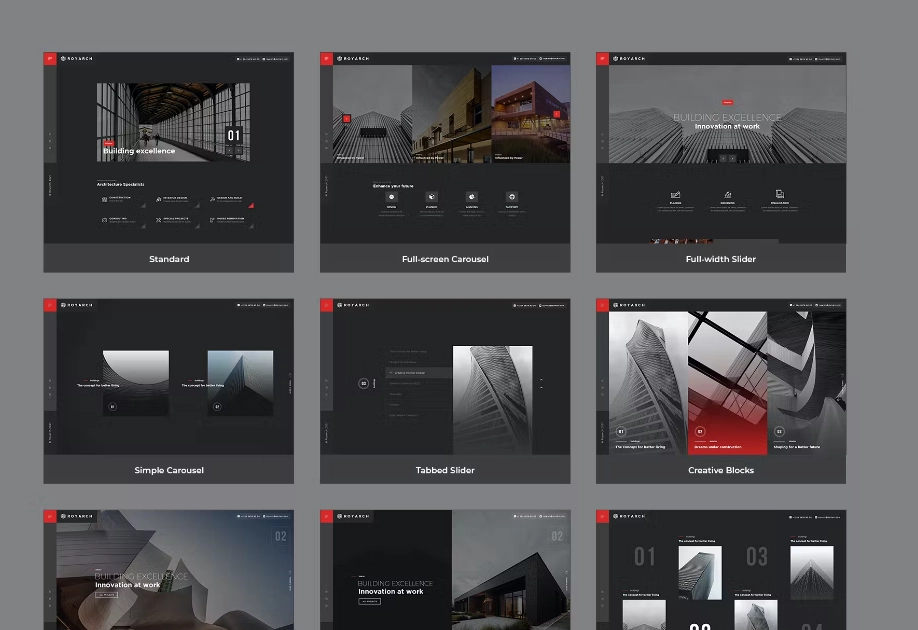The image size is (918, 630).
Task: Click the ROYARCH logo in the Standard demo header
Action: (77, 58)
